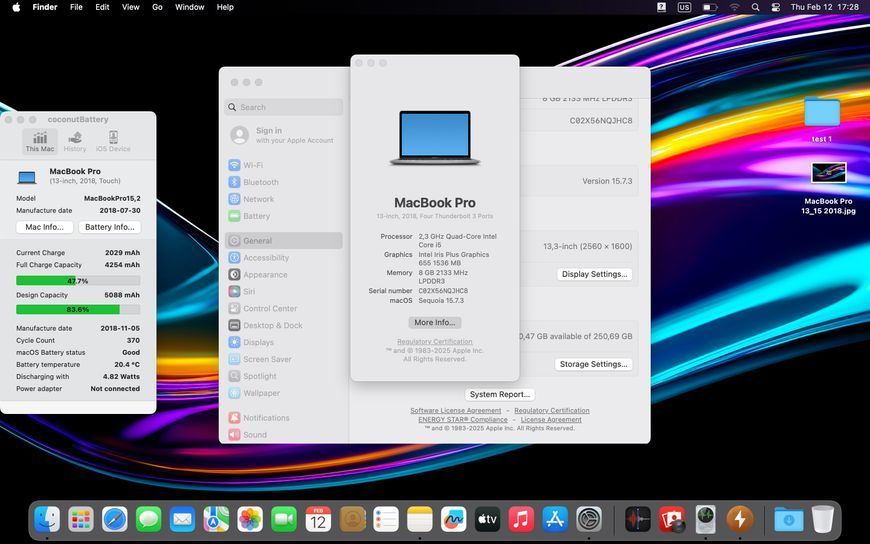The width and height of the screenshot is (870, 544).
Task: Open the Messages app in the Dock
Action: (149, 520)
